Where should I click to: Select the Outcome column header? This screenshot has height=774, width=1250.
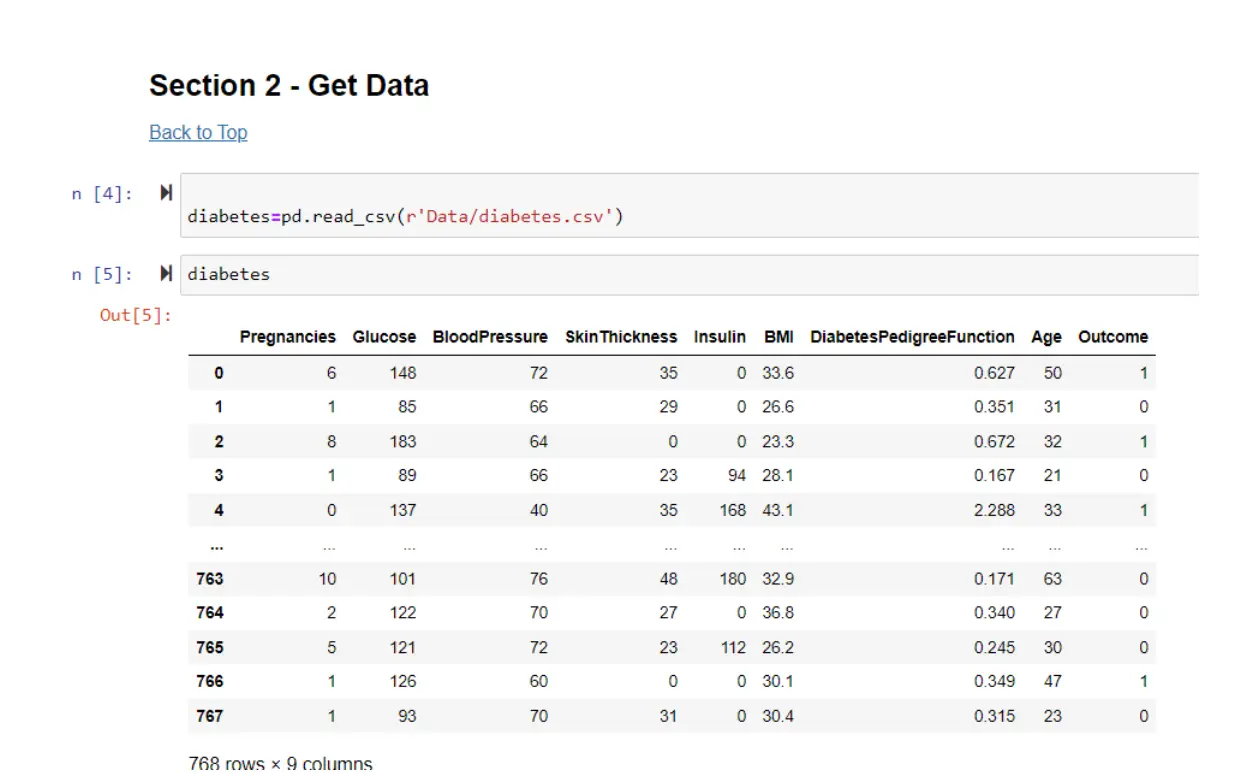(1113, 337)
